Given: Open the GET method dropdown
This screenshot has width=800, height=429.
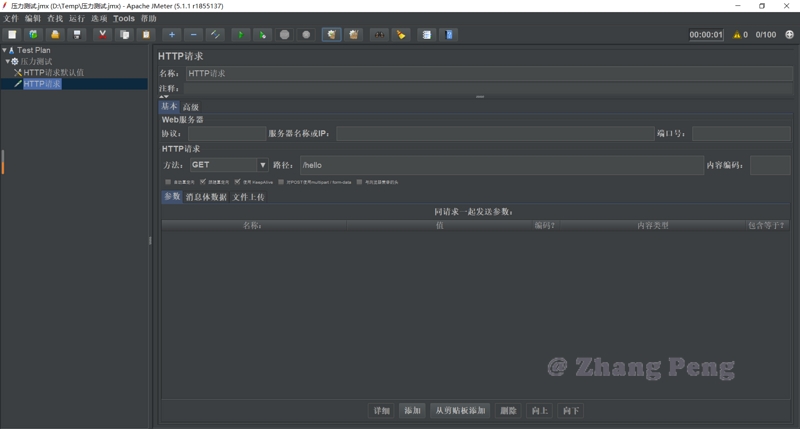Looking at the screenshot, I should tap(263, 165).
